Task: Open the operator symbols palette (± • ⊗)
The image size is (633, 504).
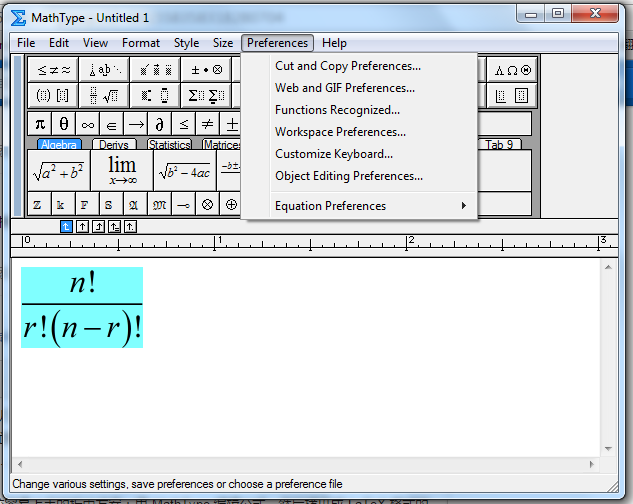Action: point(206,70)
